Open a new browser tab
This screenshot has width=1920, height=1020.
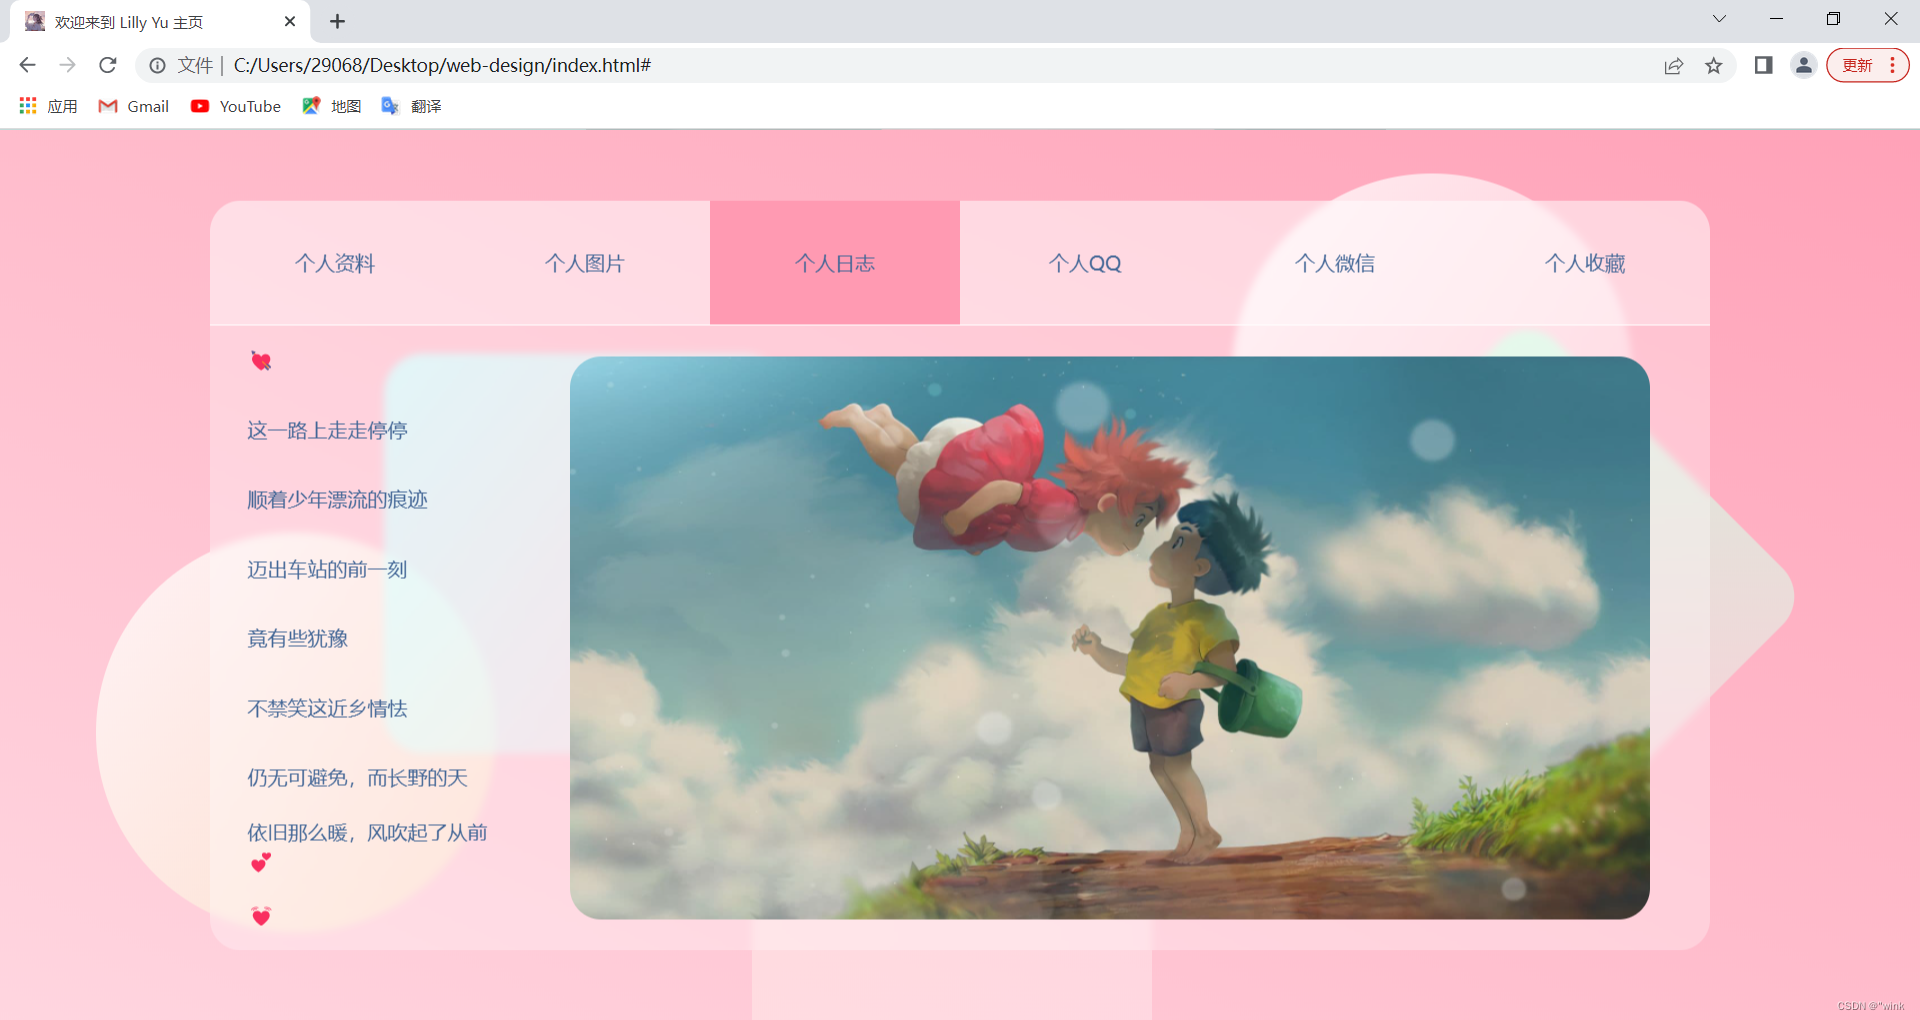click(337, 21)
